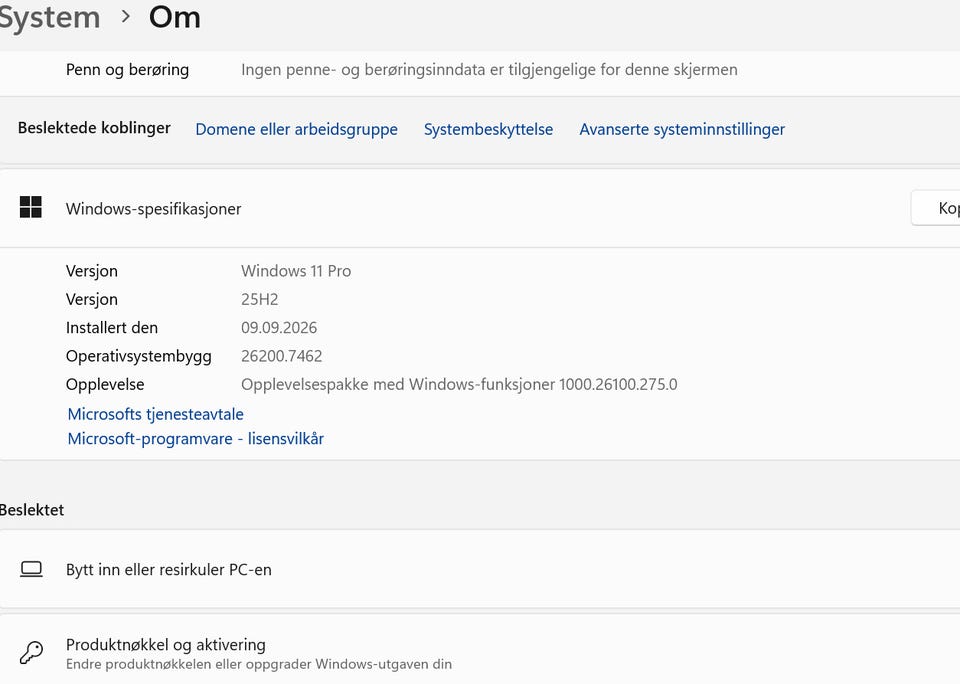Click the Opplevelse label
960x684 pixels.
(x=105, y=385)
